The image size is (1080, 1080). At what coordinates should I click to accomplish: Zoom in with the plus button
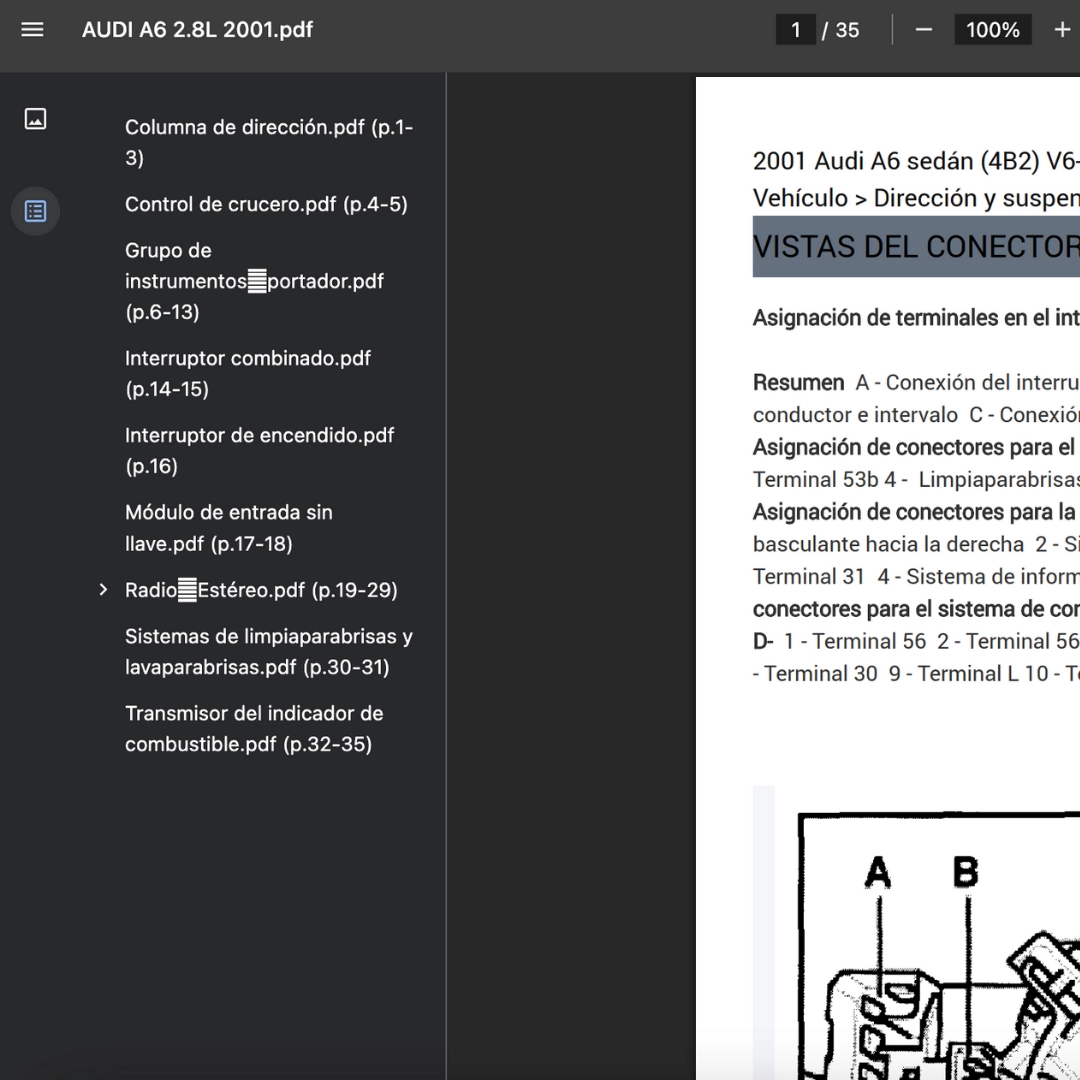click(x=1062, y=30)
